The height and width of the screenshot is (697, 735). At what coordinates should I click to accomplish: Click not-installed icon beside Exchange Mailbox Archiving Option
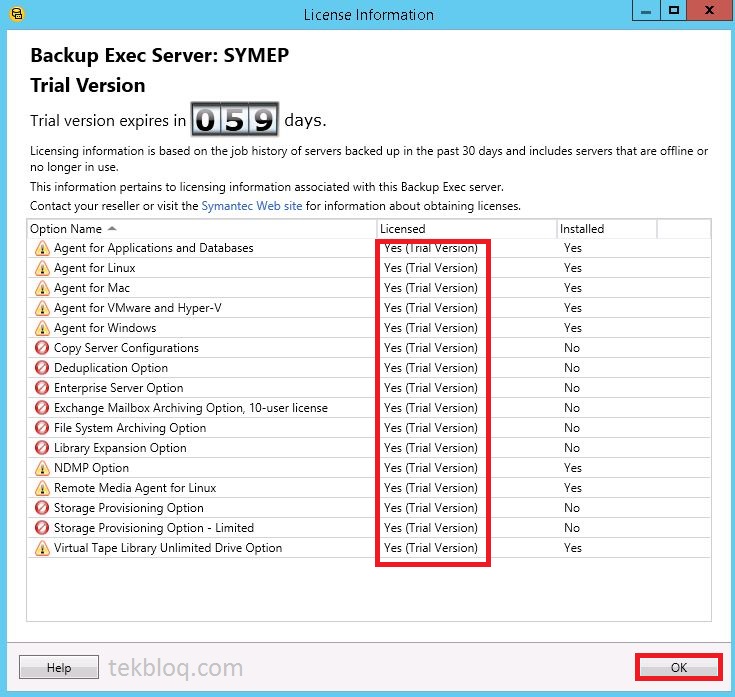pos(42,408)
